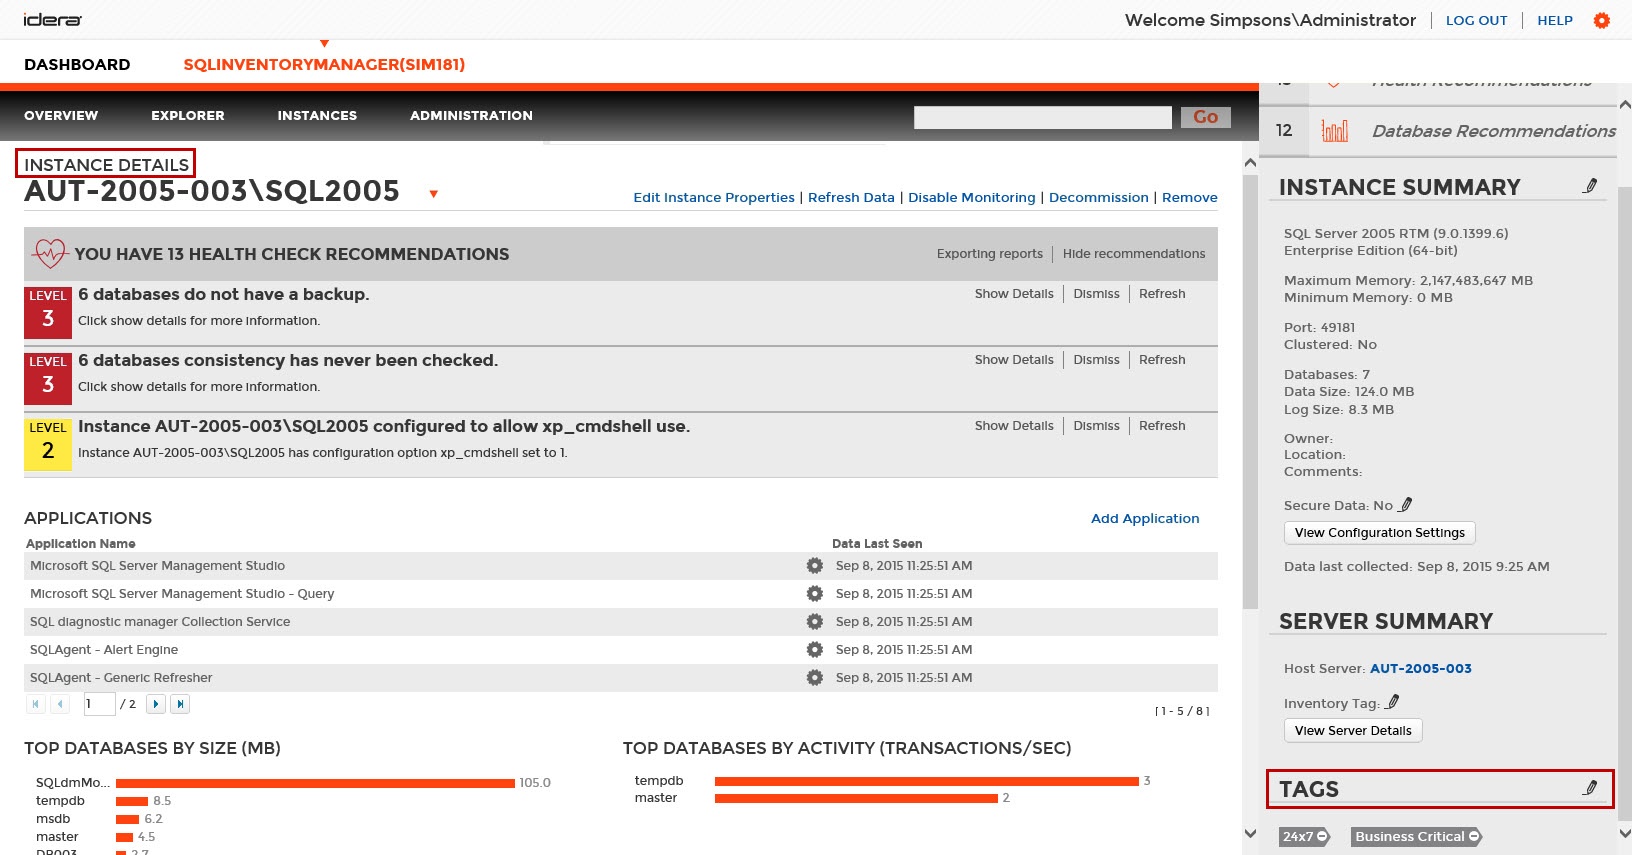Show Details for databases without a backup
Screen dimensions: 1632x855
click(x=1014, y=294)
